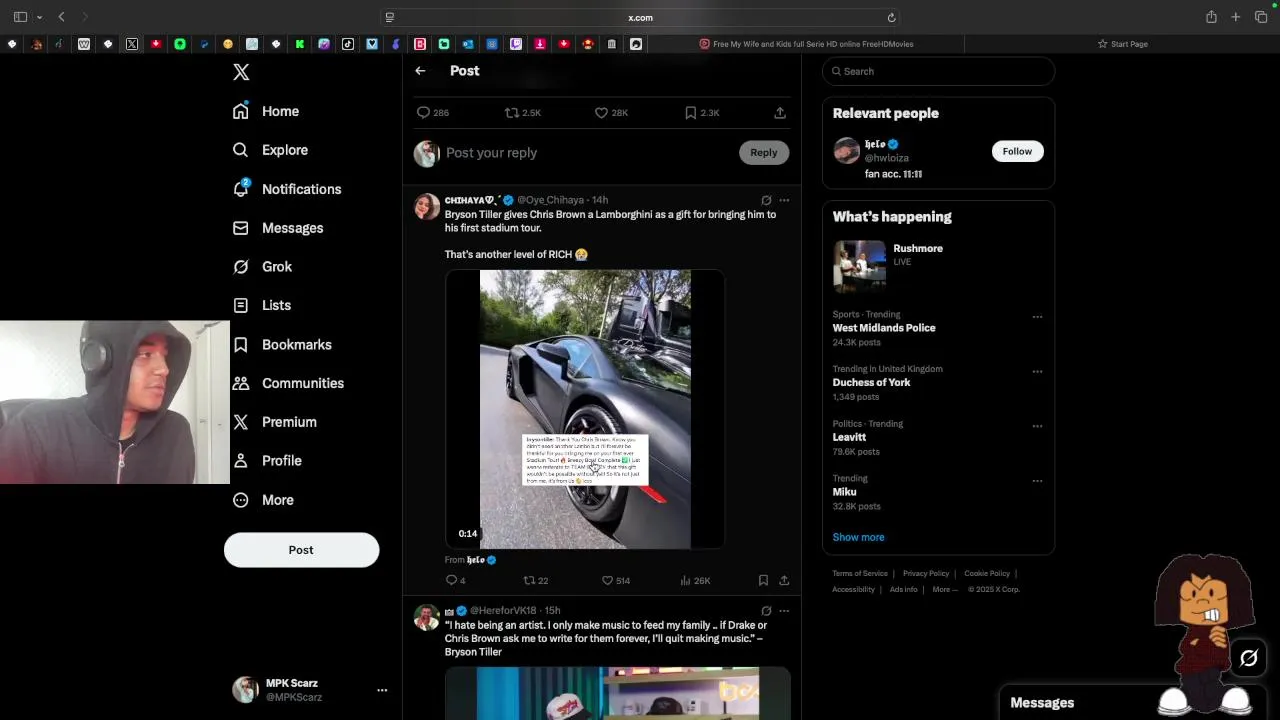Expand the More menu in sidebar
Screen dimensions: 1280x720
263,500
